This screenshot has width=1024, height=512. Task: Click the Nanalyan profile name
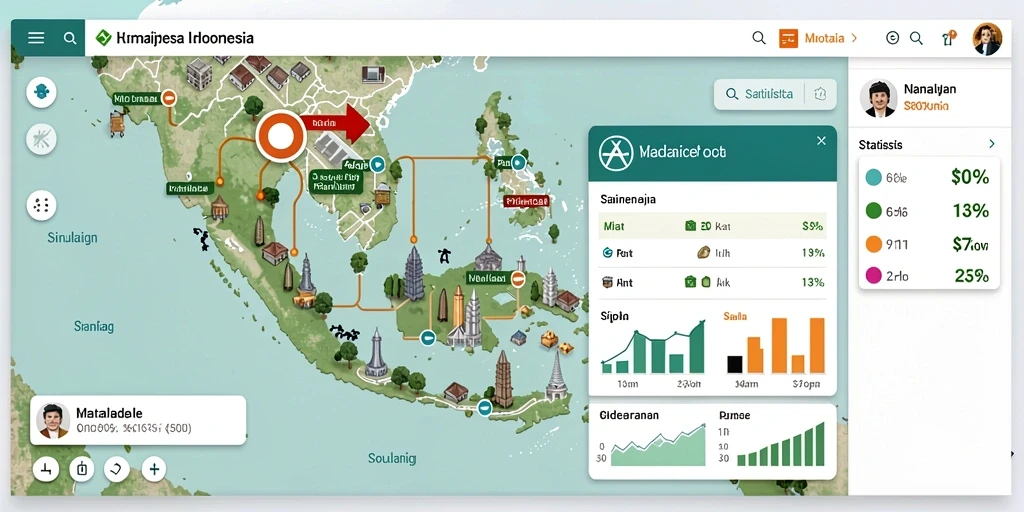click(x=930, y=89)
